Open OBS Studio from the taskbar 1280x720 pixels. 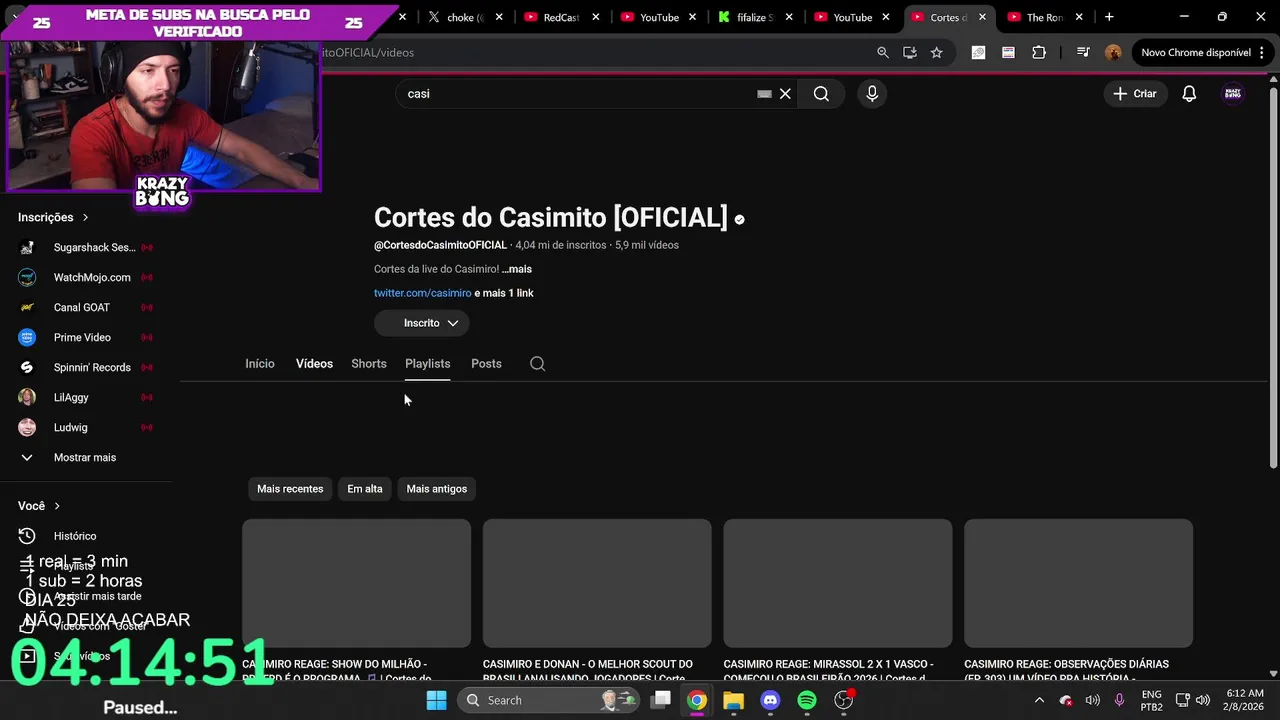pyautogui.click(x=844, y=700)
